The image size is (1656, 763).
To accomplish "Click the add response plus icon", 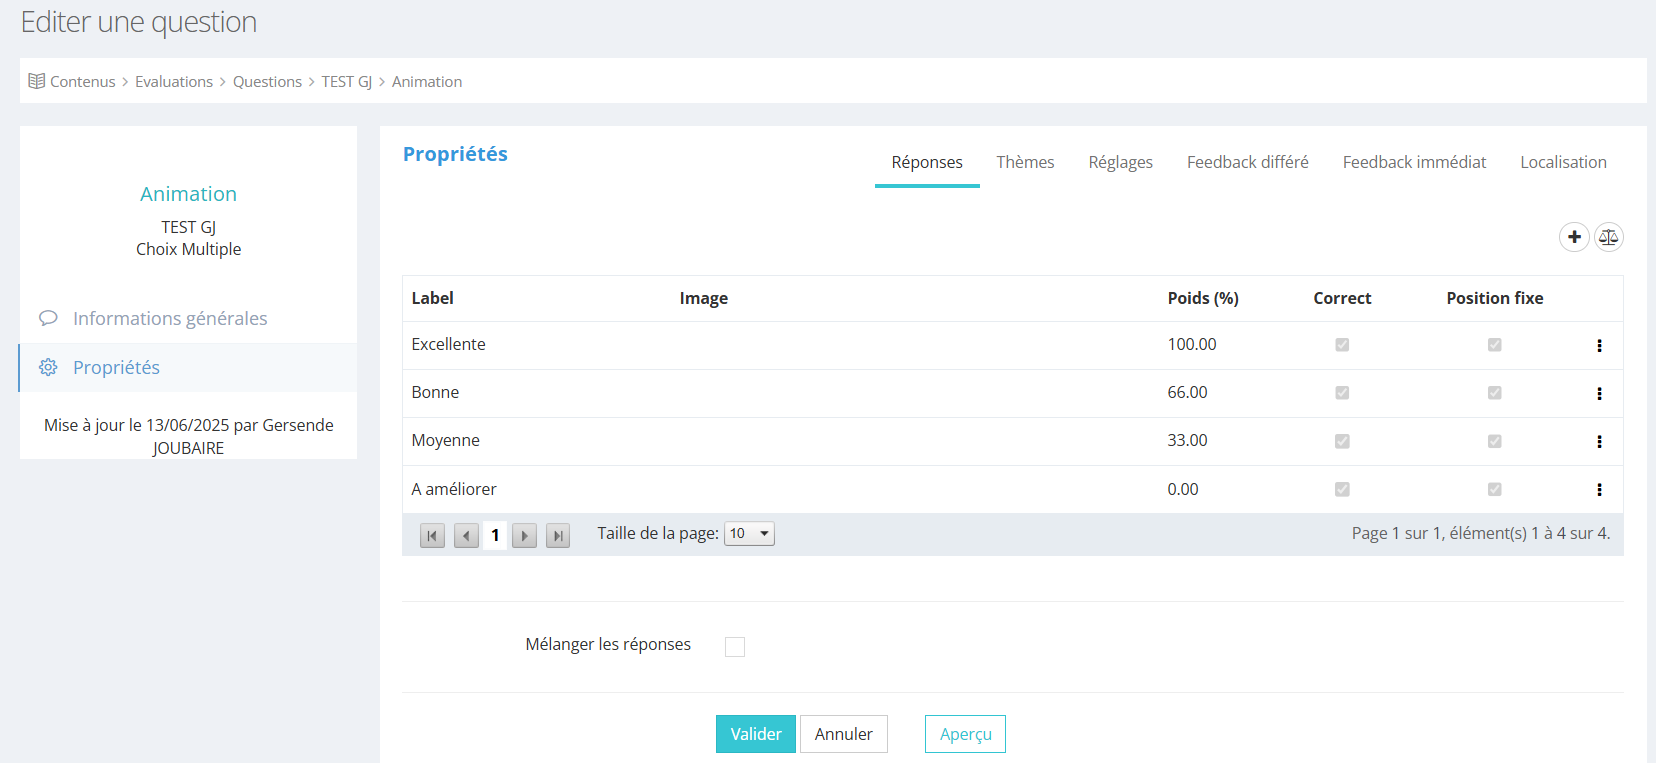I will click(1574, 237).
